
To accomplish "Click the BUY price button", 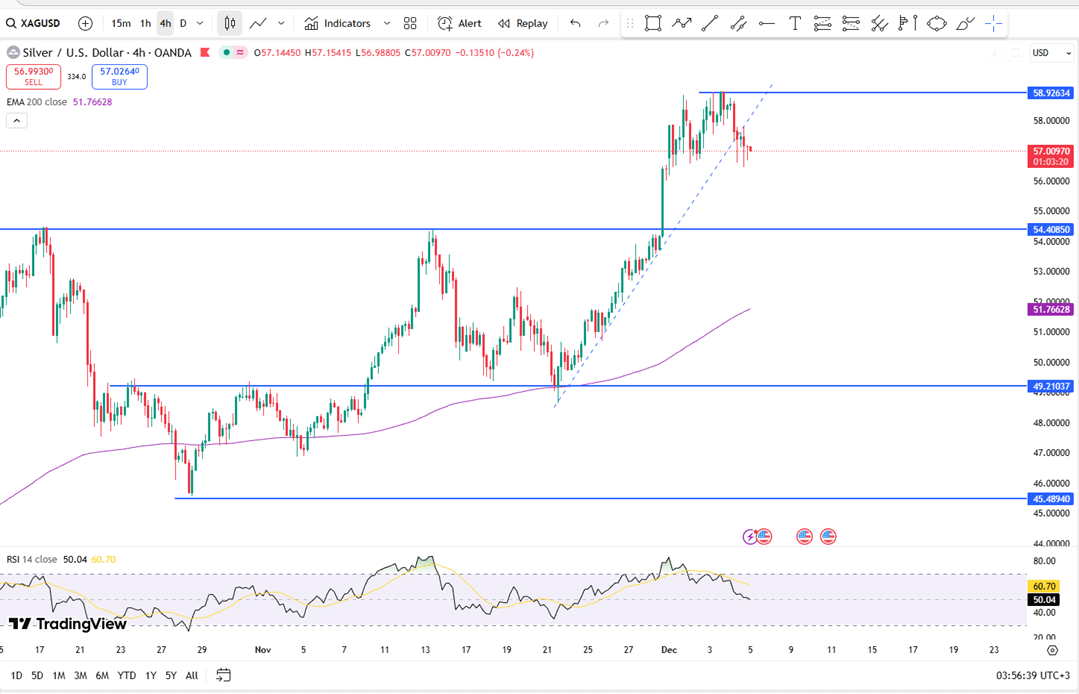I will [x=119, y=77].
